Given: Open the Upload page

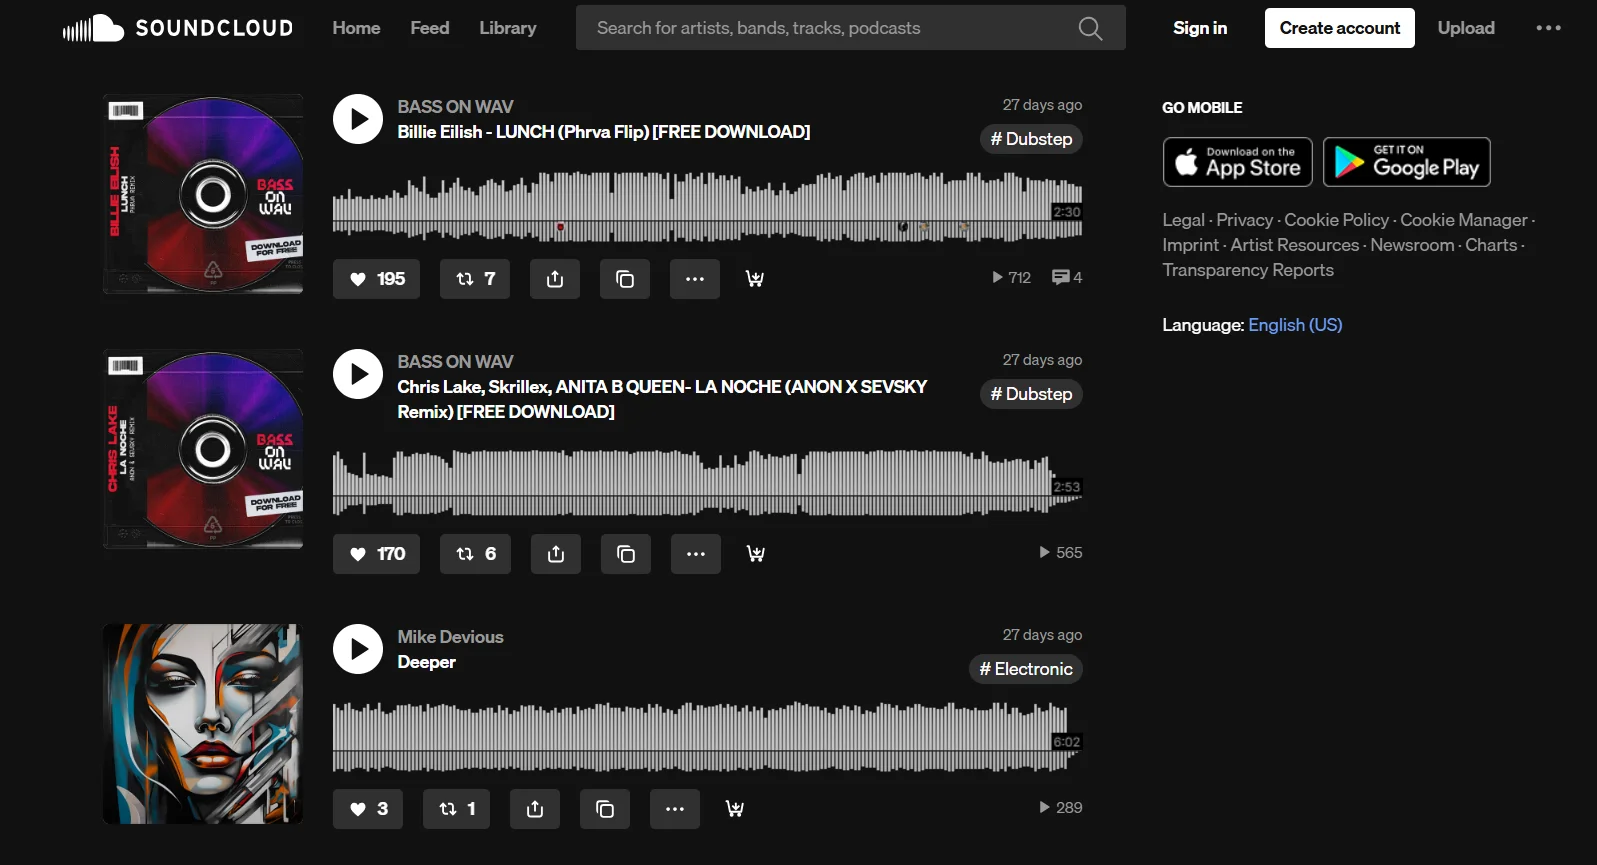Looking at the screenshot, I should pos(1466,28).
